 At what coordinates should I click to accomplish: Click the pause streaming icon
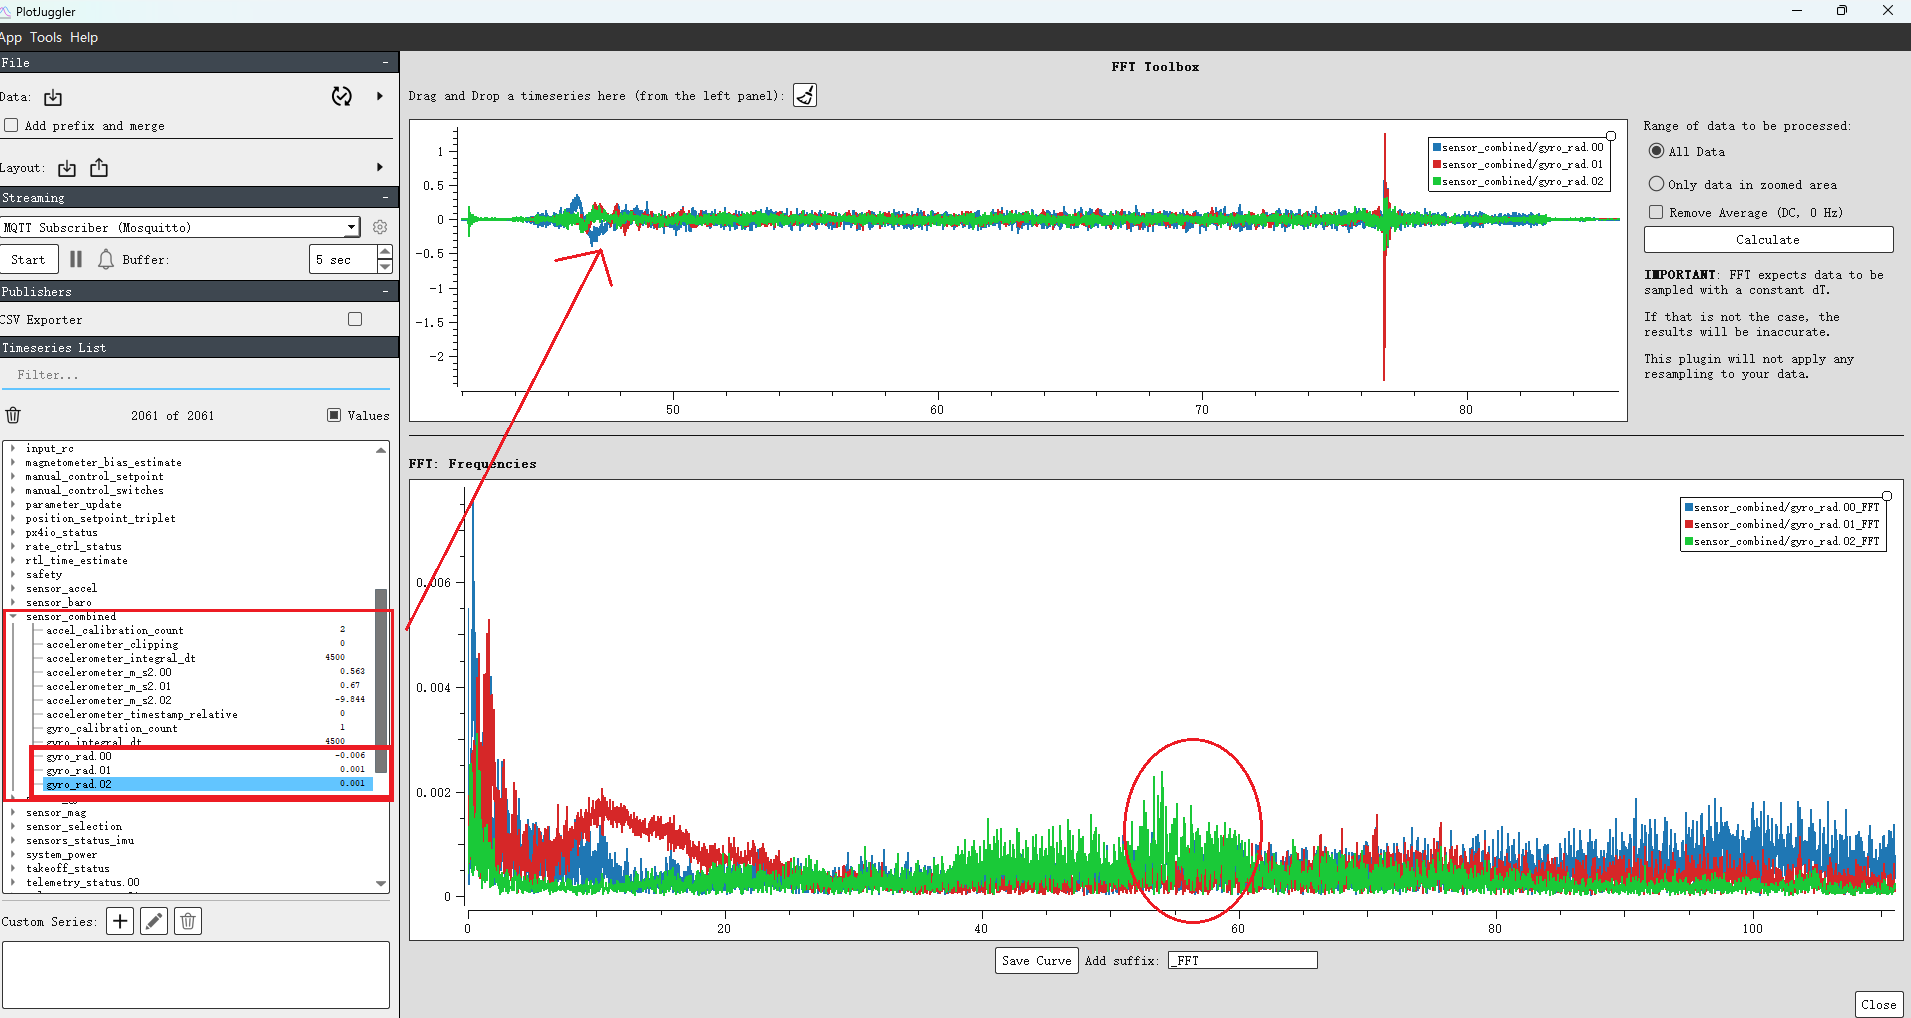click(76, 259)
